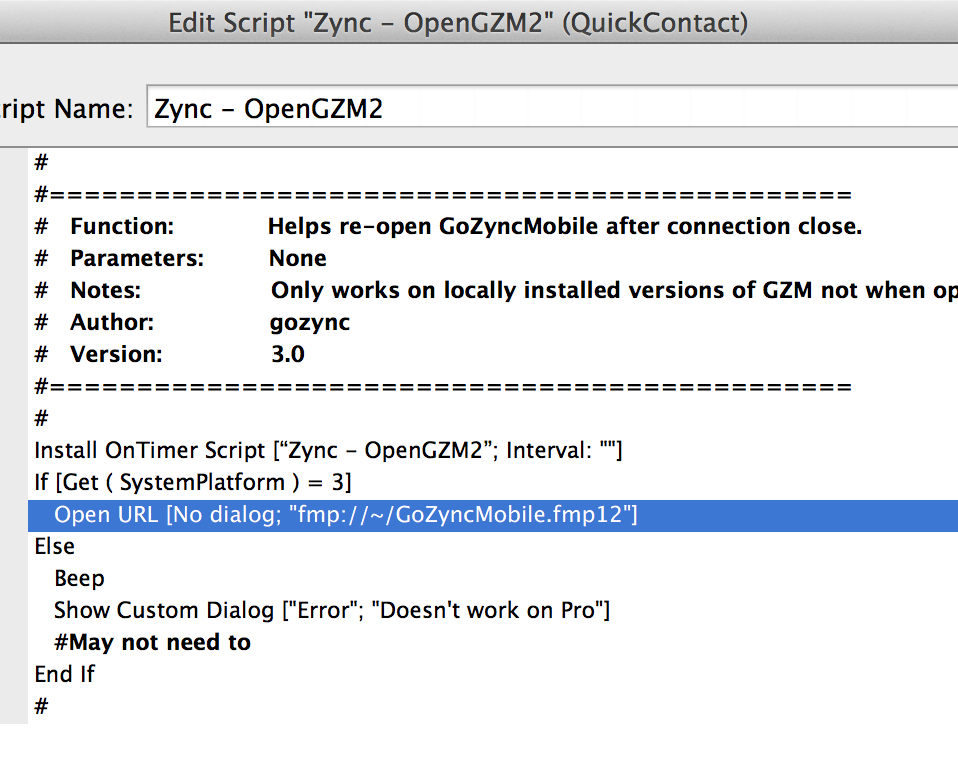This screenshot has height=770, width=958.
Task: Click the Script Name field containing "Zync – OpenGZM2"
Action: (552, 107)
